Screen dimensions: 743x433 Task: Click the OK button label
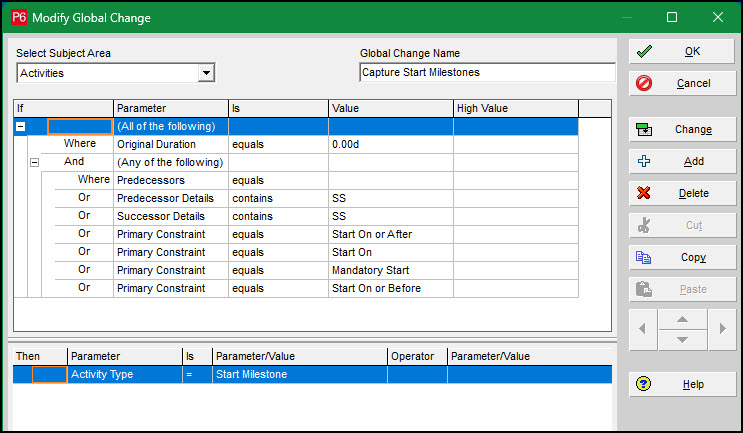[x=692, y=51]
